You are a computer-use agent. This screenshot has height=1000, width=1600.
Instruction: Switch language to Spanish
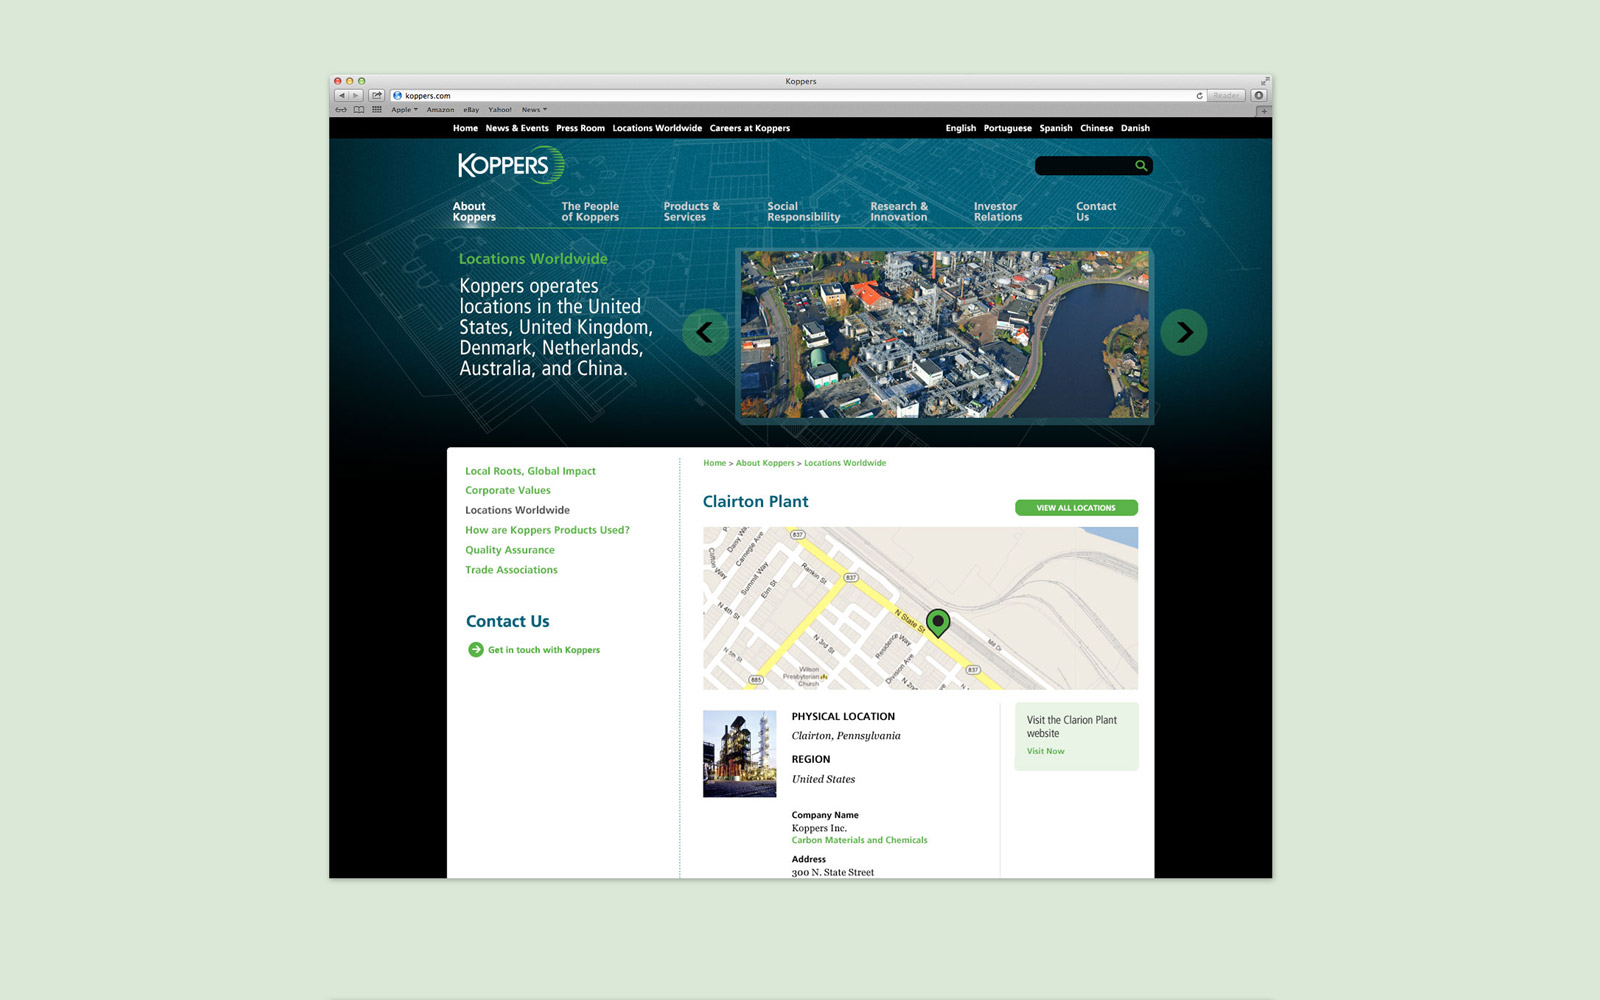1056,128
